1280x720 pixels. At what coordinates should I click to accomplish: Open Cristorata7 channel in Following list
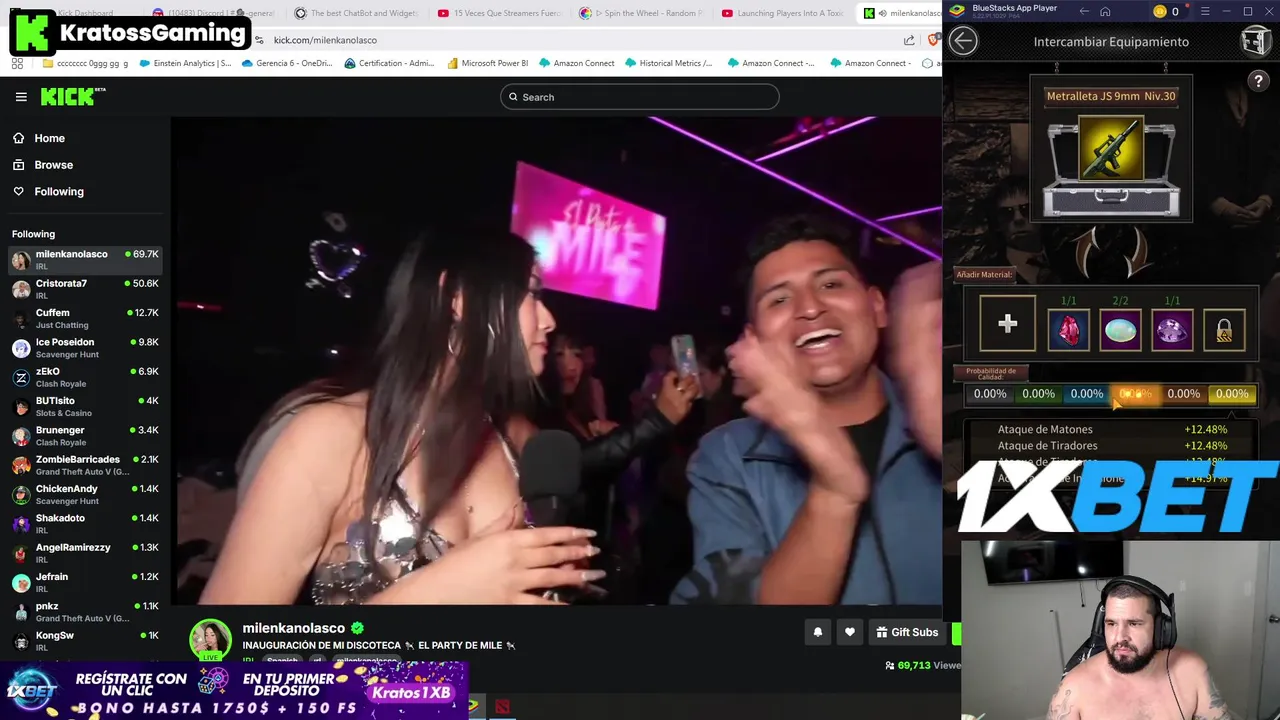click(x=85, y=289)
